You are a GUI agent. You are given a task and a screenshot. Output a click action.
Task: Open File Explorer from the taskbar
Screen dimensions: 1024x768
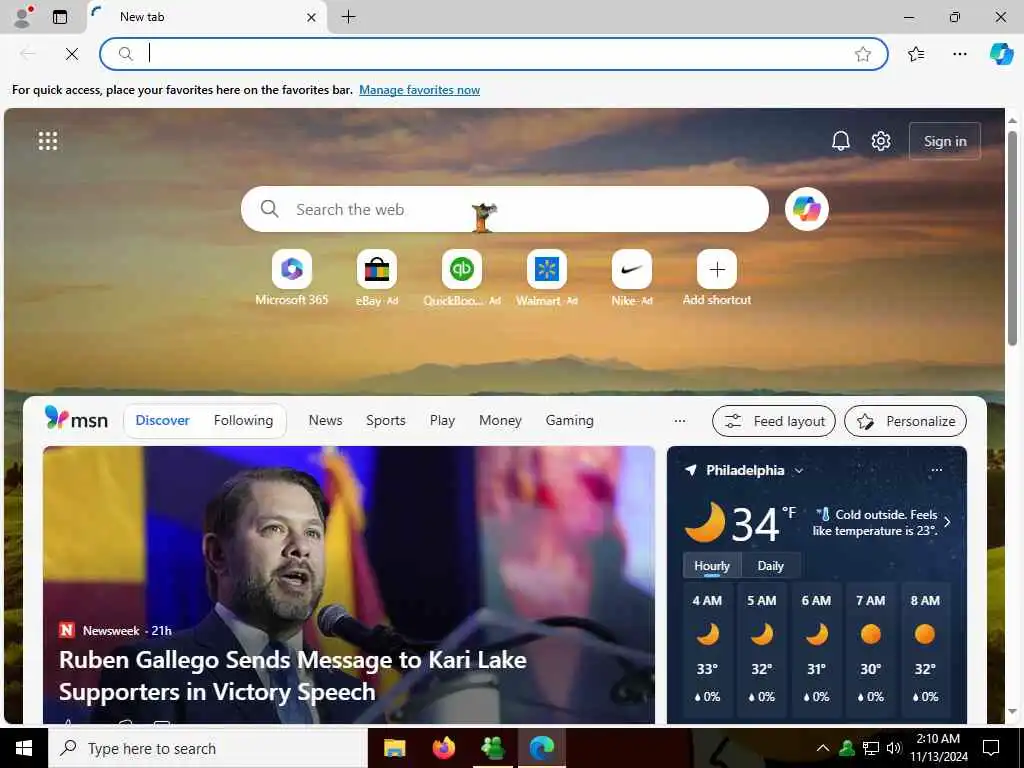click(x=394, y=748)
